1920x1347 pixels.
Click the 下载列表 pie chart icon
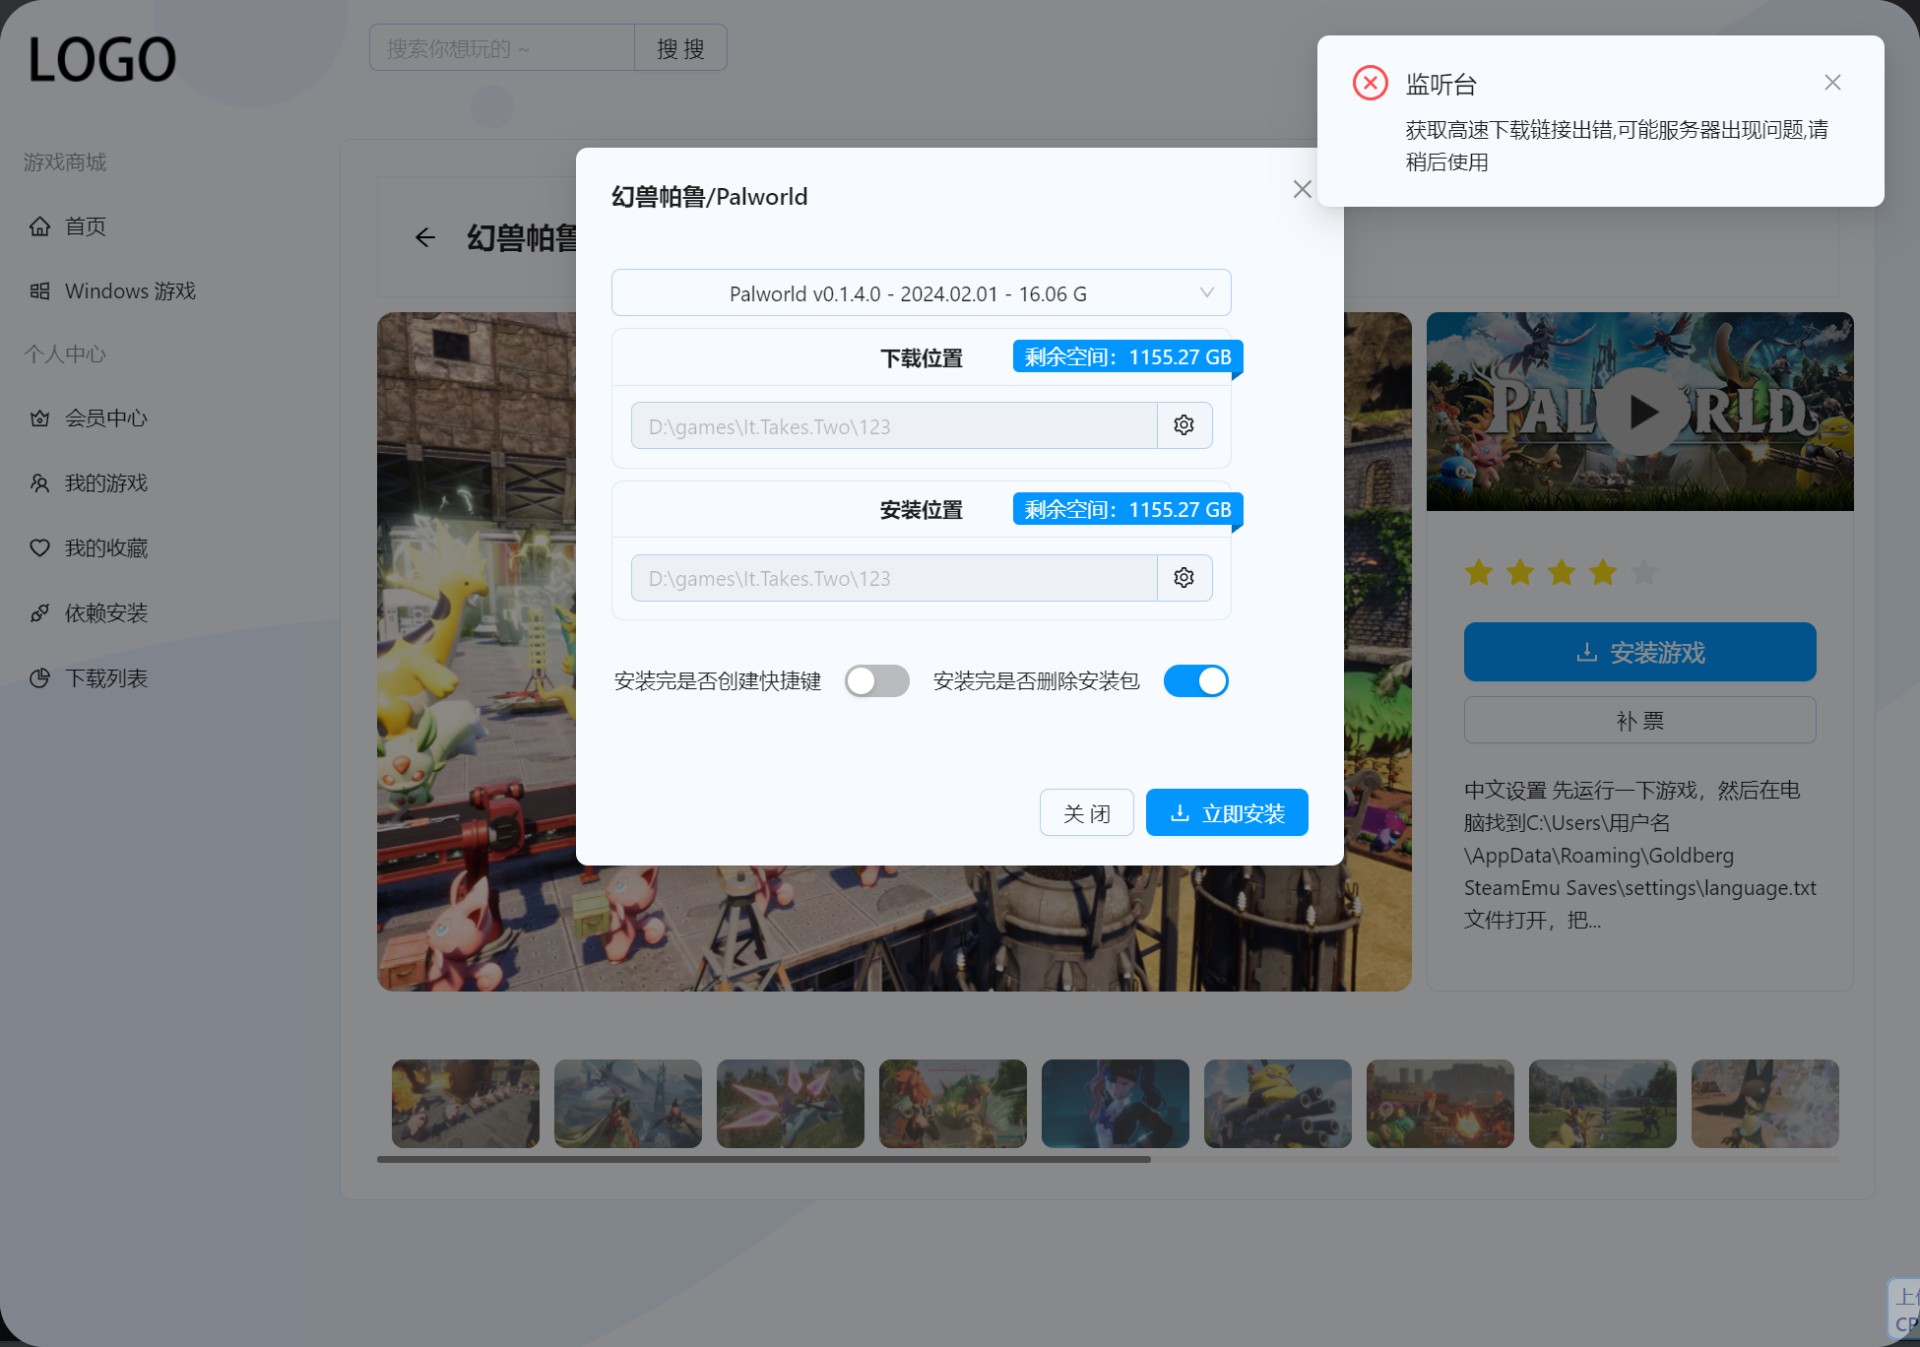(40, 678)
